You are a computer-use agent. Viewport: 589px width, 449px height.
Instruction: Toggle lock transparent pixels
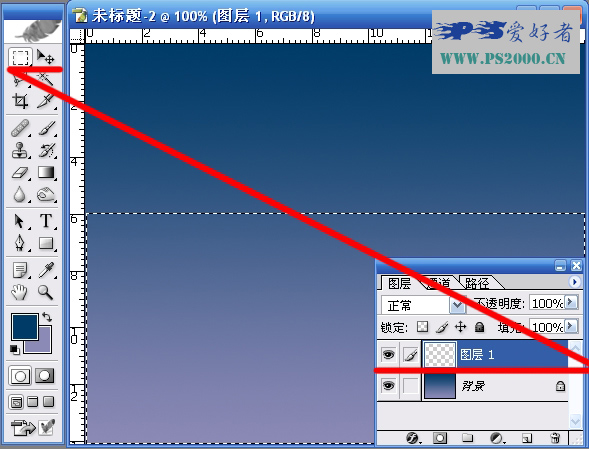(423, 327)
